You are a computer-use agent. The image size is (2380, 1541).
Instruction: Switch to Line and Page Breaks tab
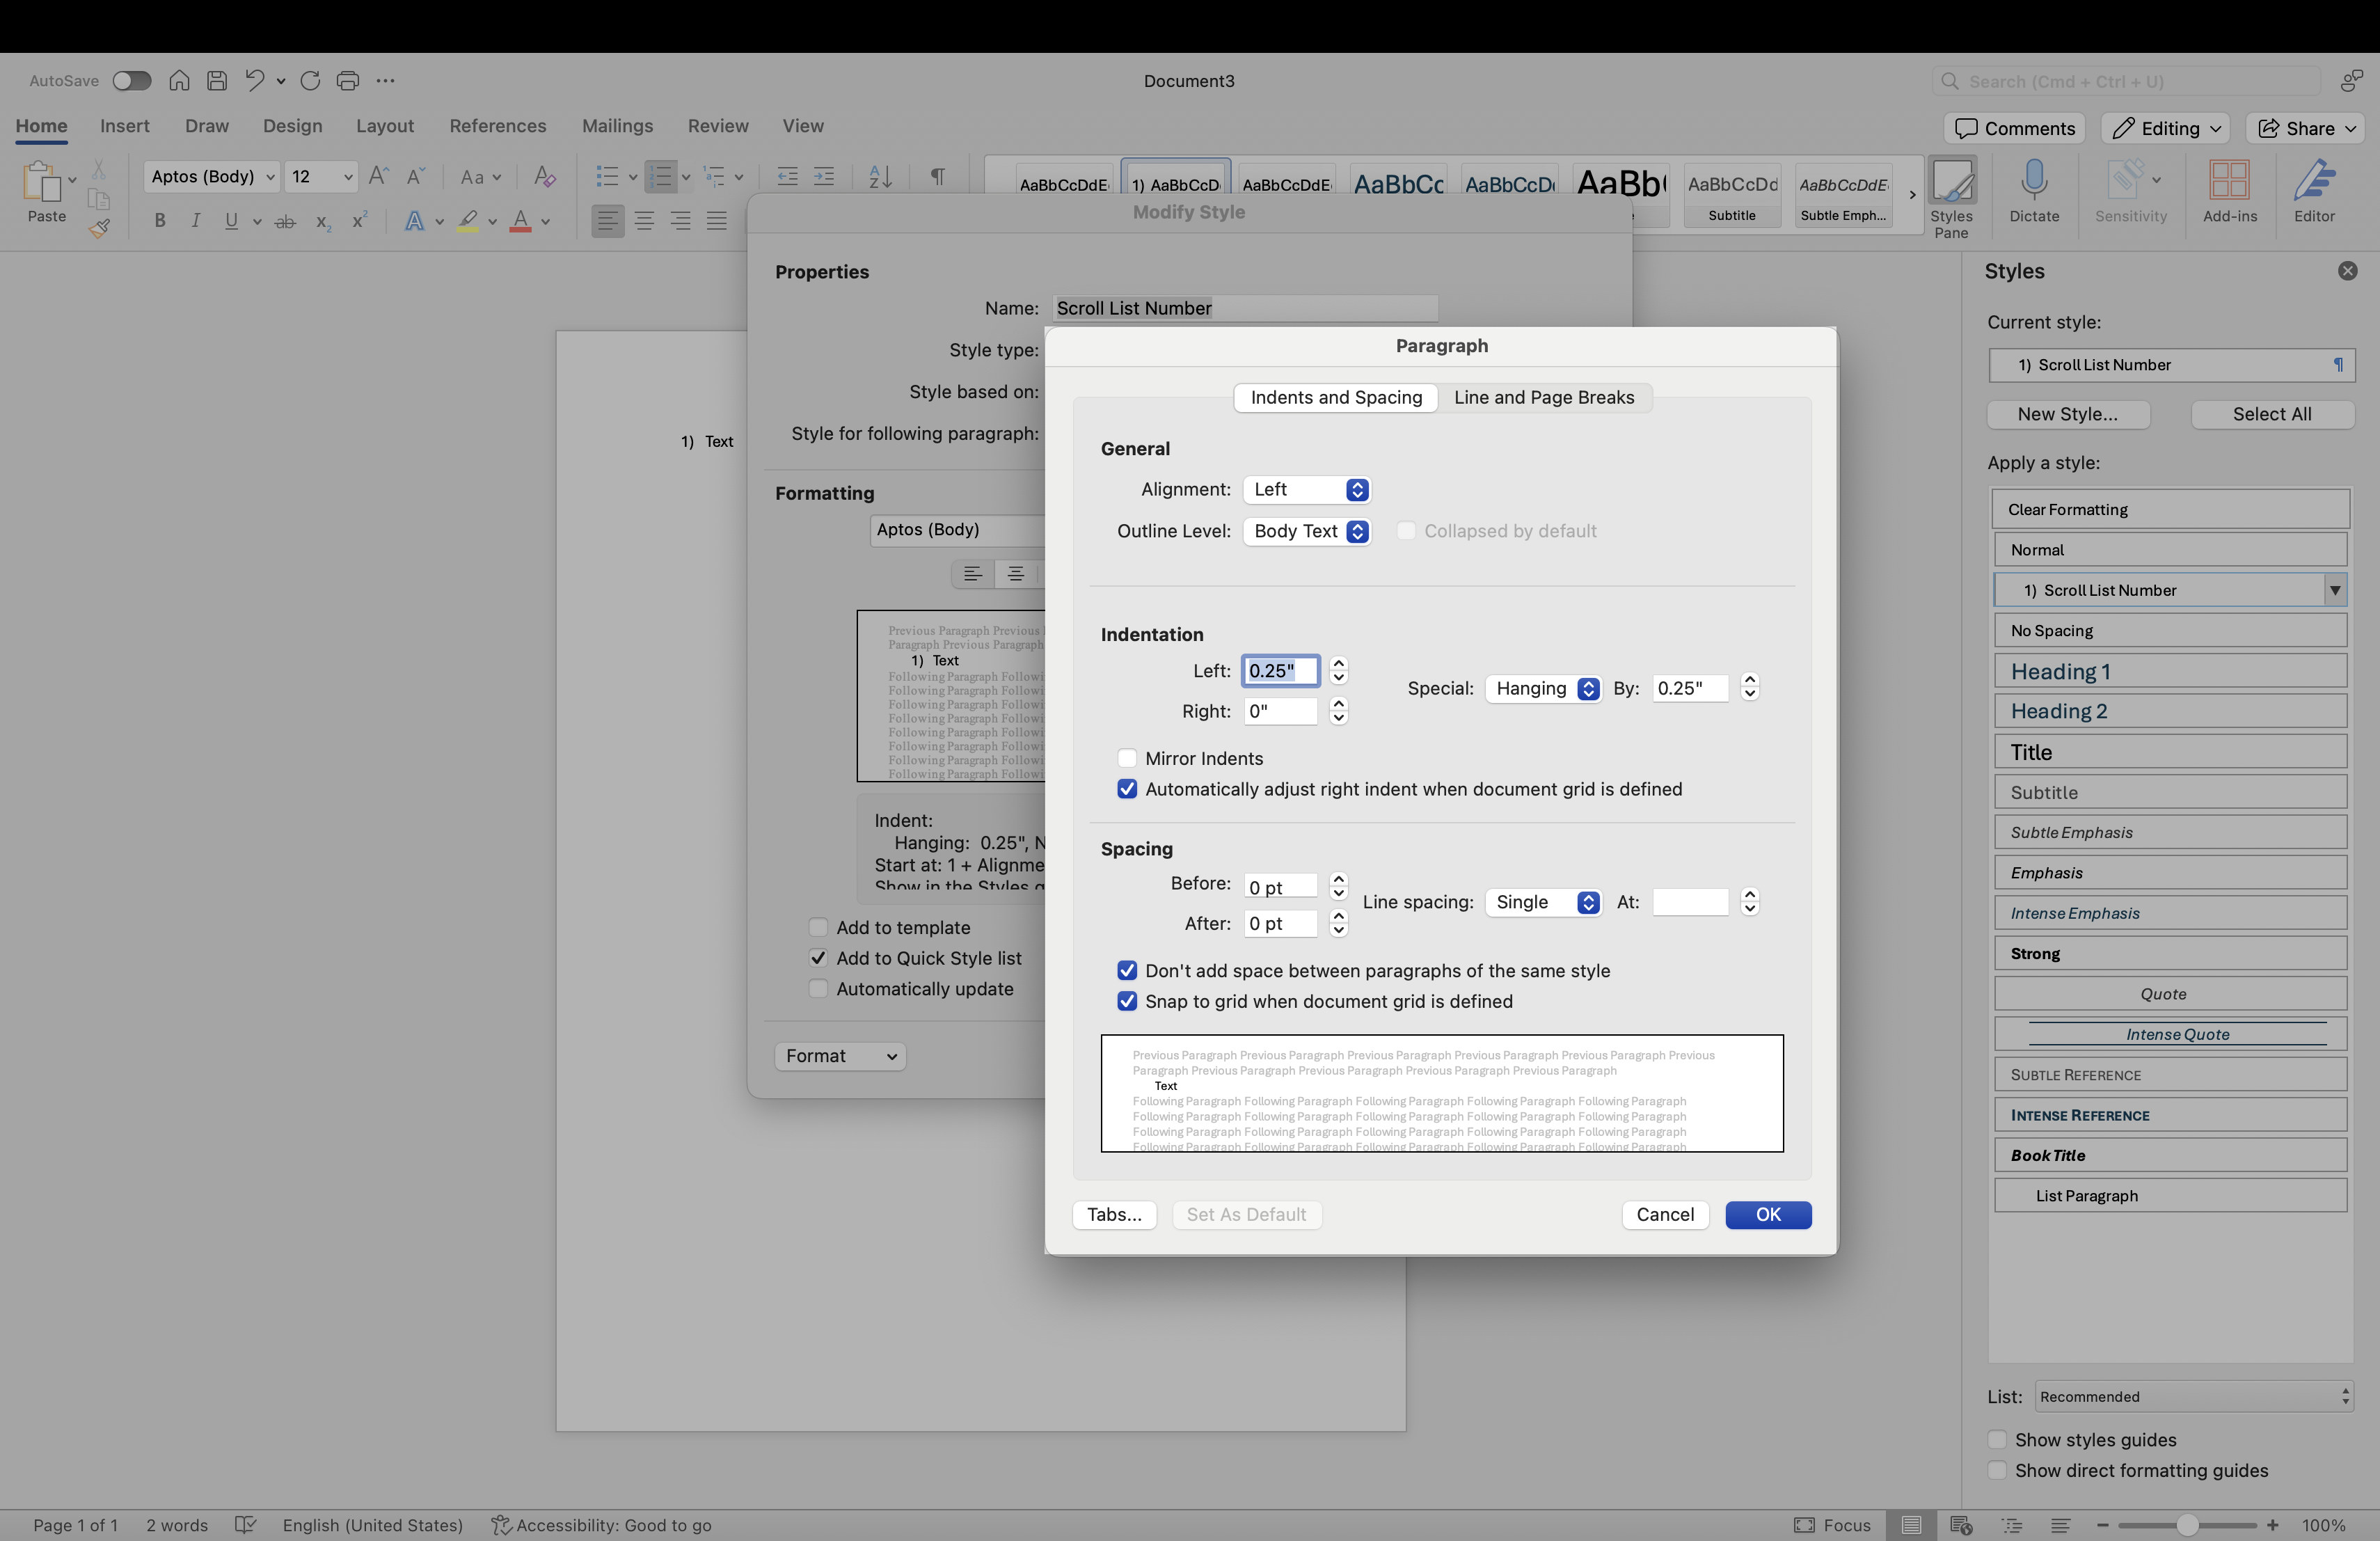(x=1544, y=397)
